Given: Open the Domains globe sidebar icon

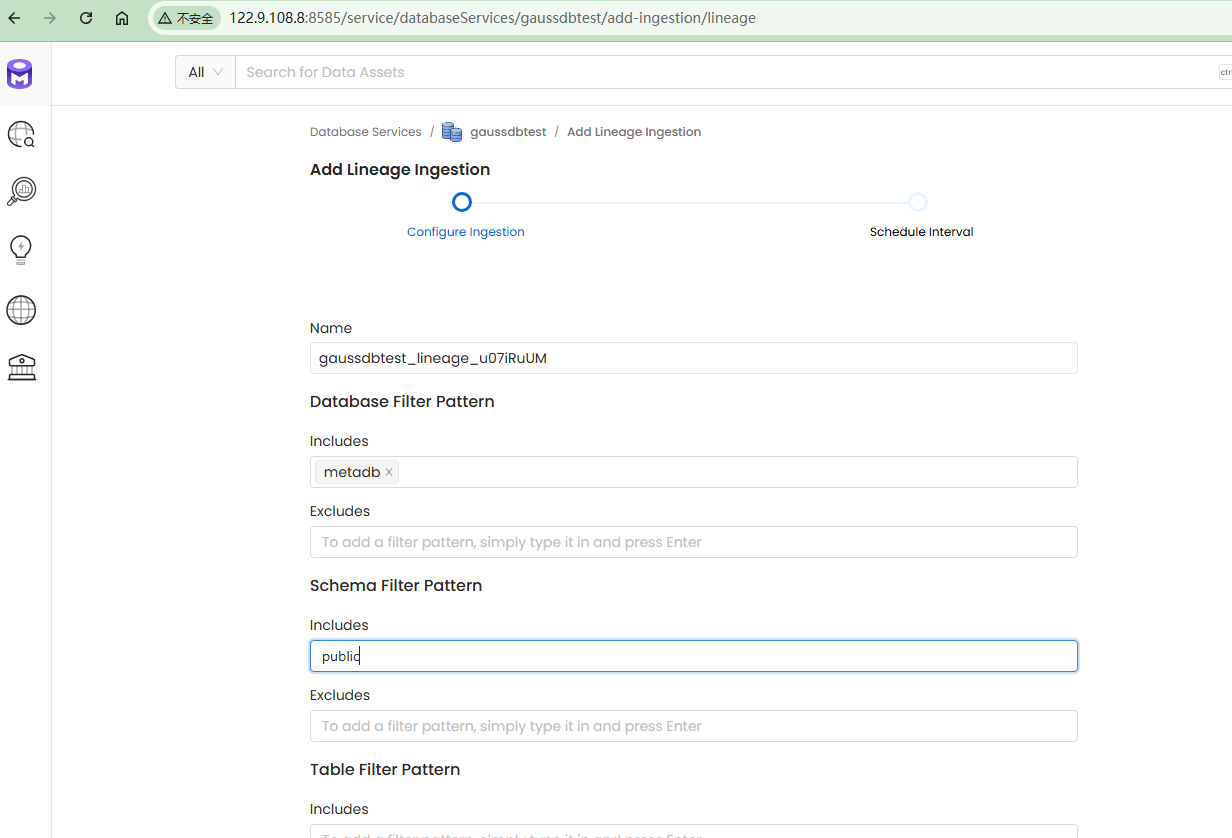Looking at the screenshot, I should tap(21, 310).
